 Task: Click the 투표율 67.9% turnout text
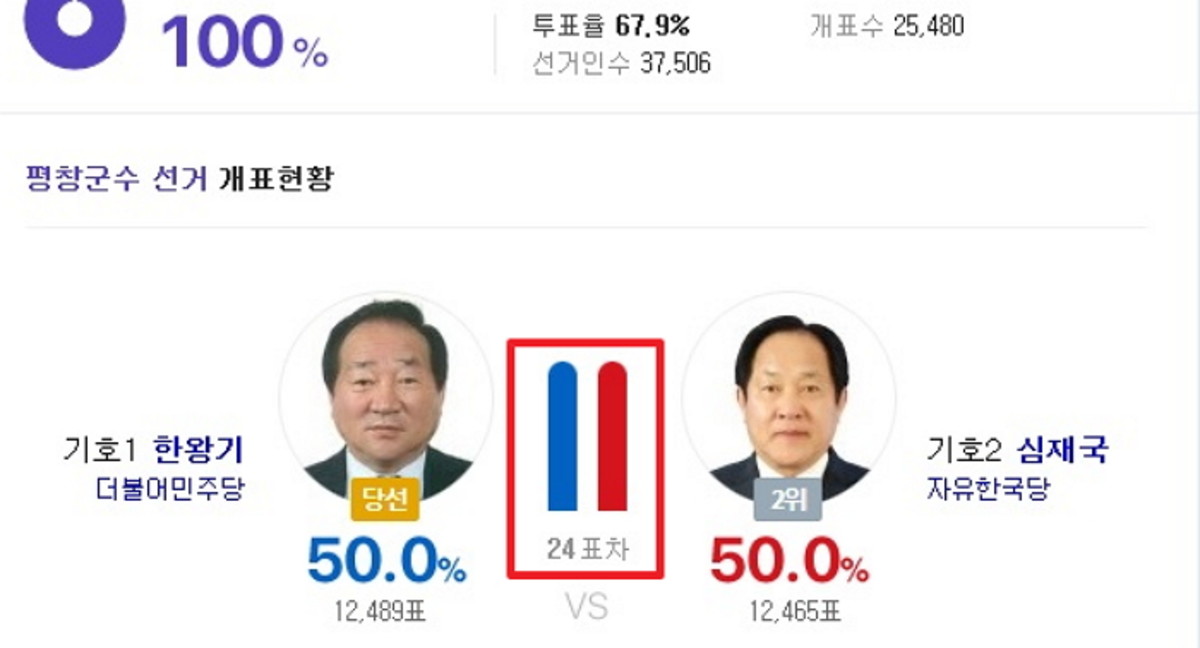[x=611, y=25]
